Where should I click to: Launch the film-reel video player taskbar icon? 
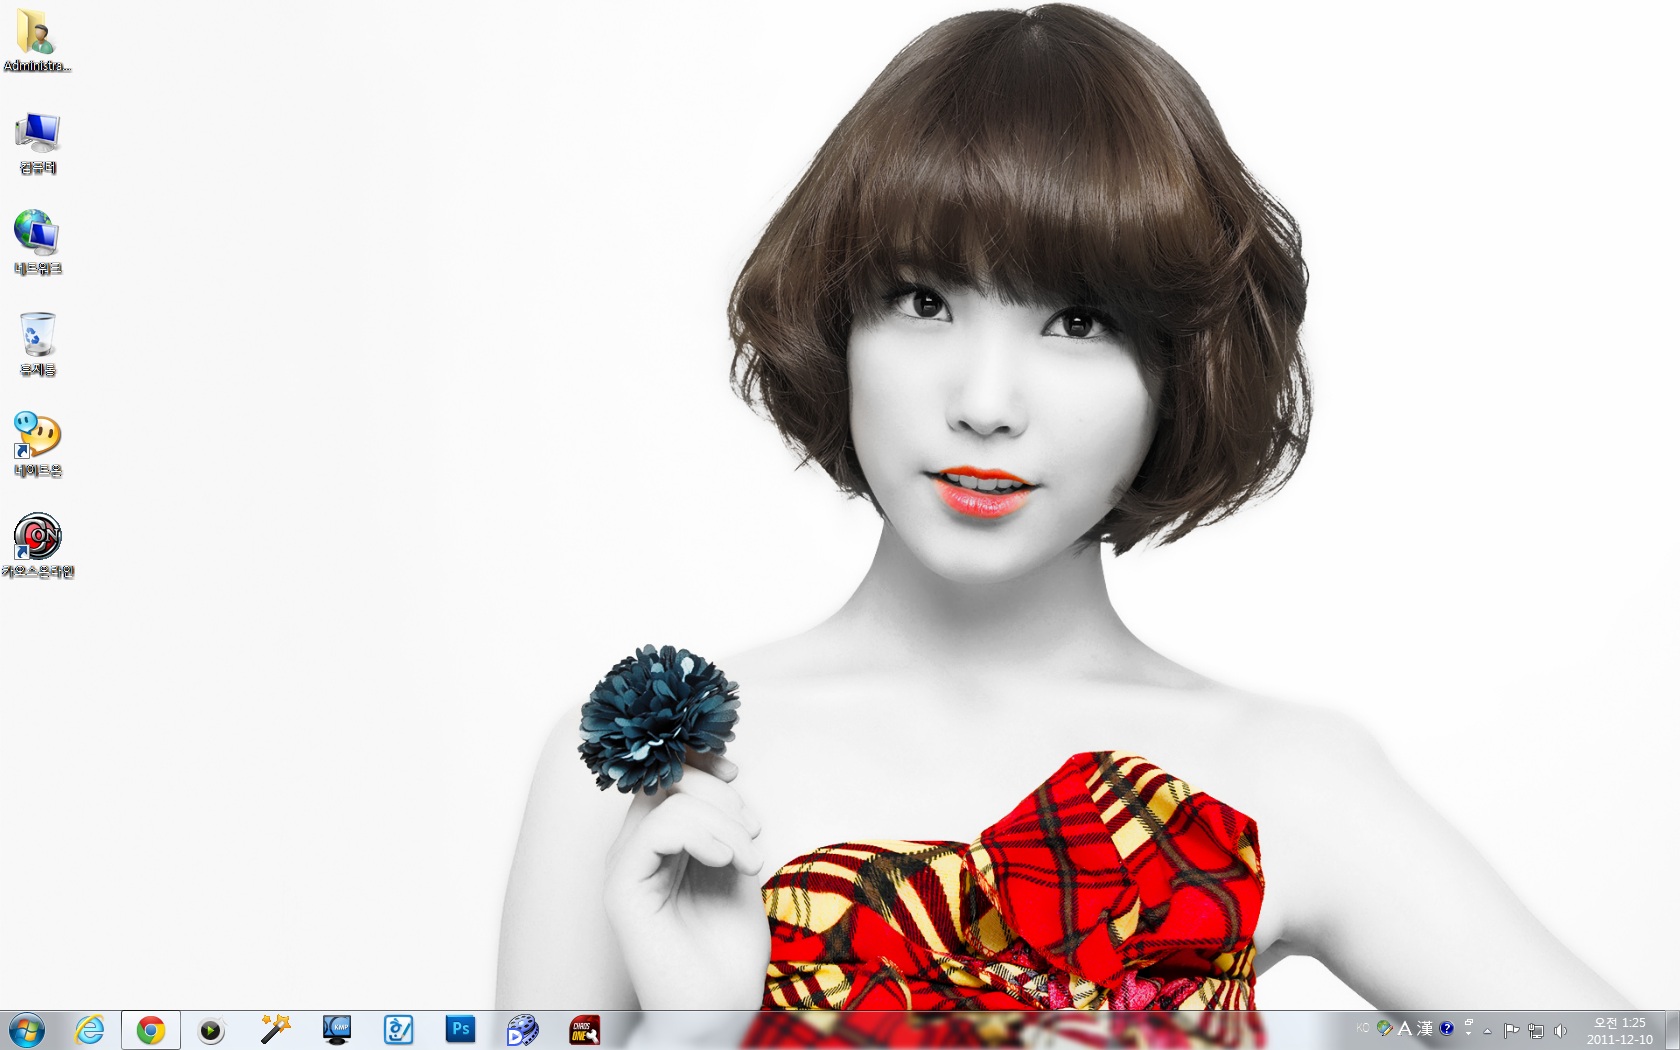pos(523,1030)
